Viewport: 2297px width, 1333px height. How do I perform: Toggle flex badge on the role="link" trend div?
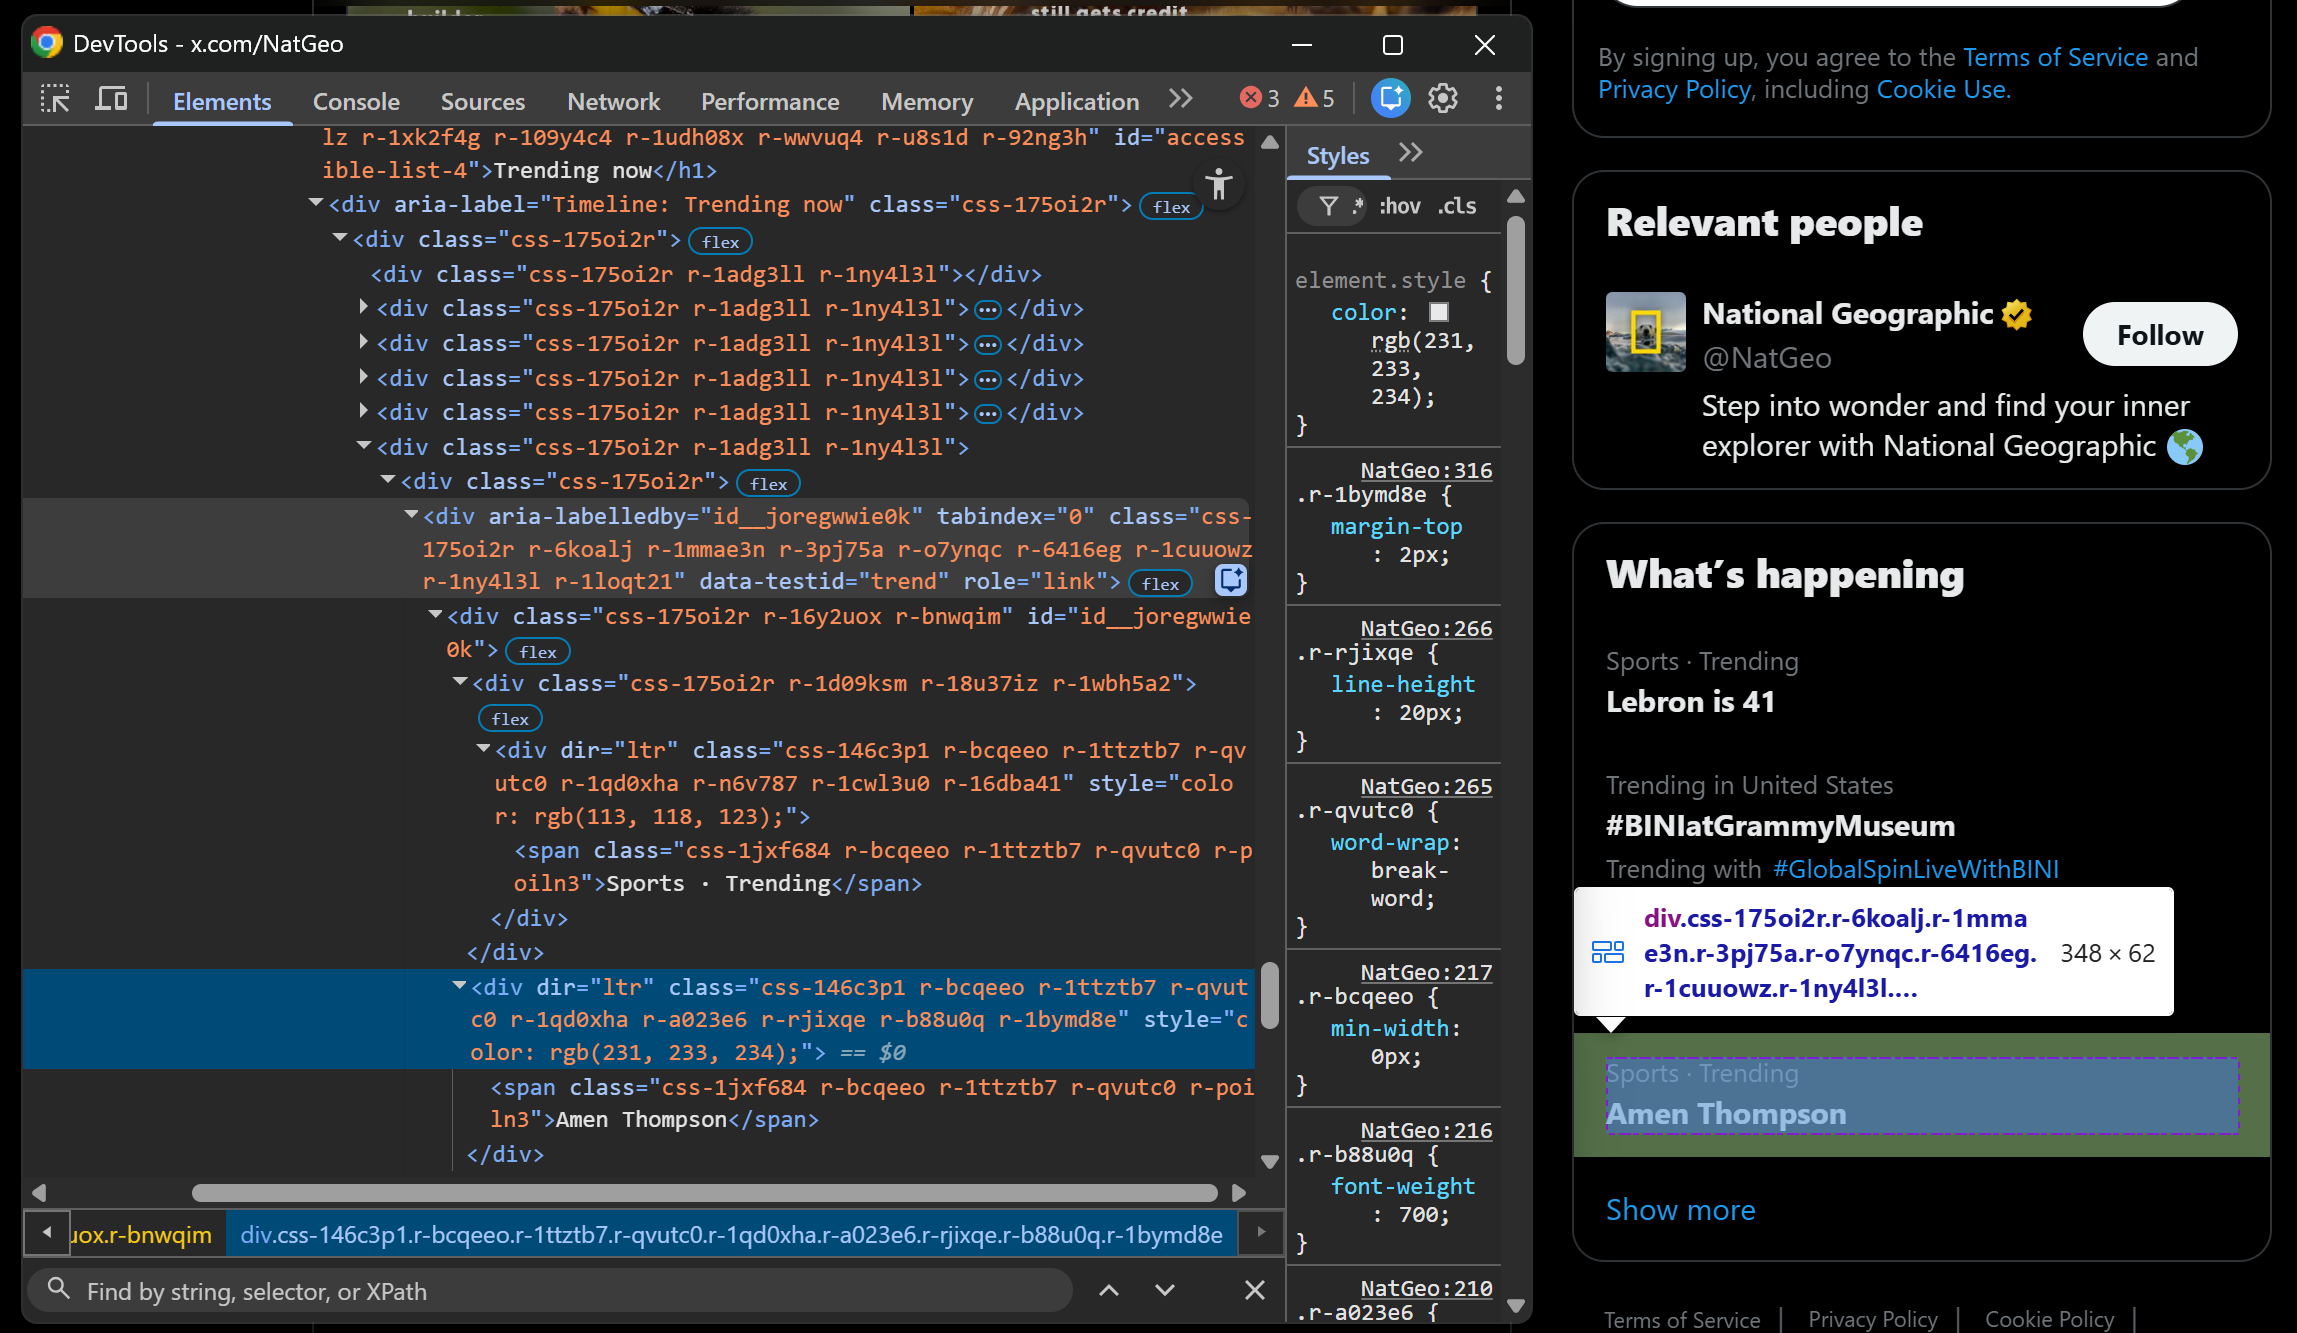[x=1160, y=584]
